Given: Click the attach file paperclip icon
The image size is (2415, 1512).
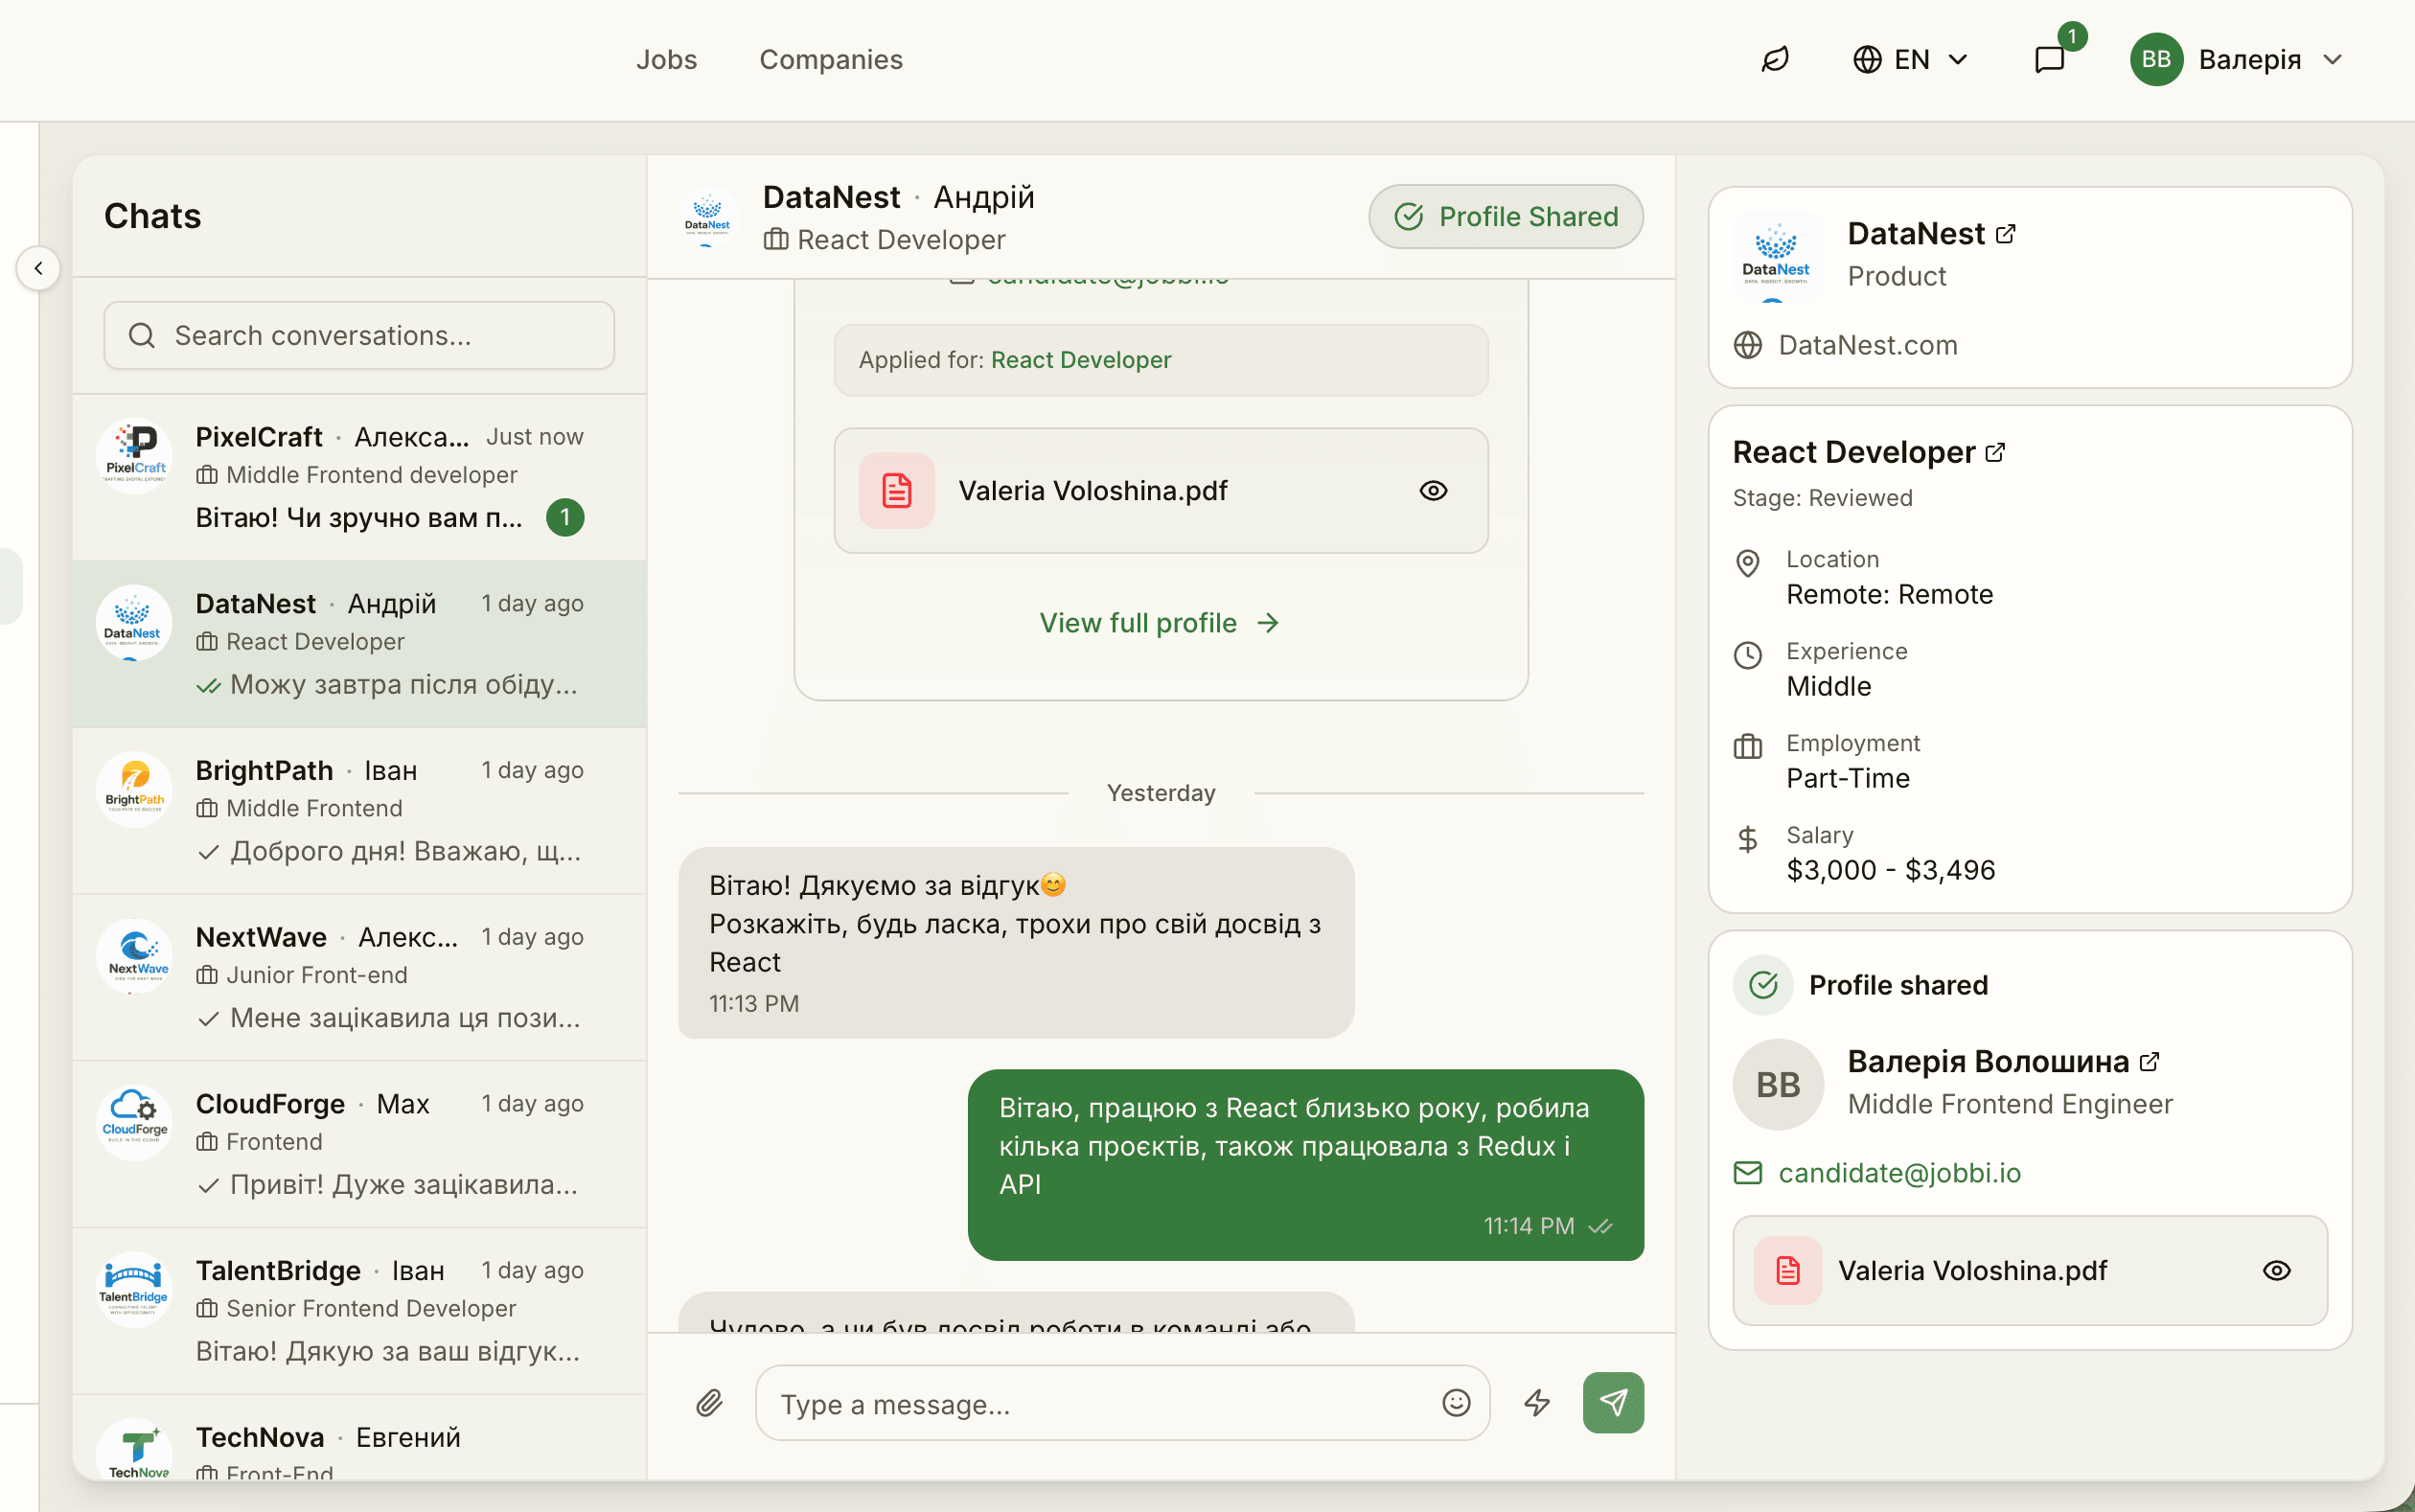Looking at the screenshot, I should pyautogui.click(x=709, y=1403).
